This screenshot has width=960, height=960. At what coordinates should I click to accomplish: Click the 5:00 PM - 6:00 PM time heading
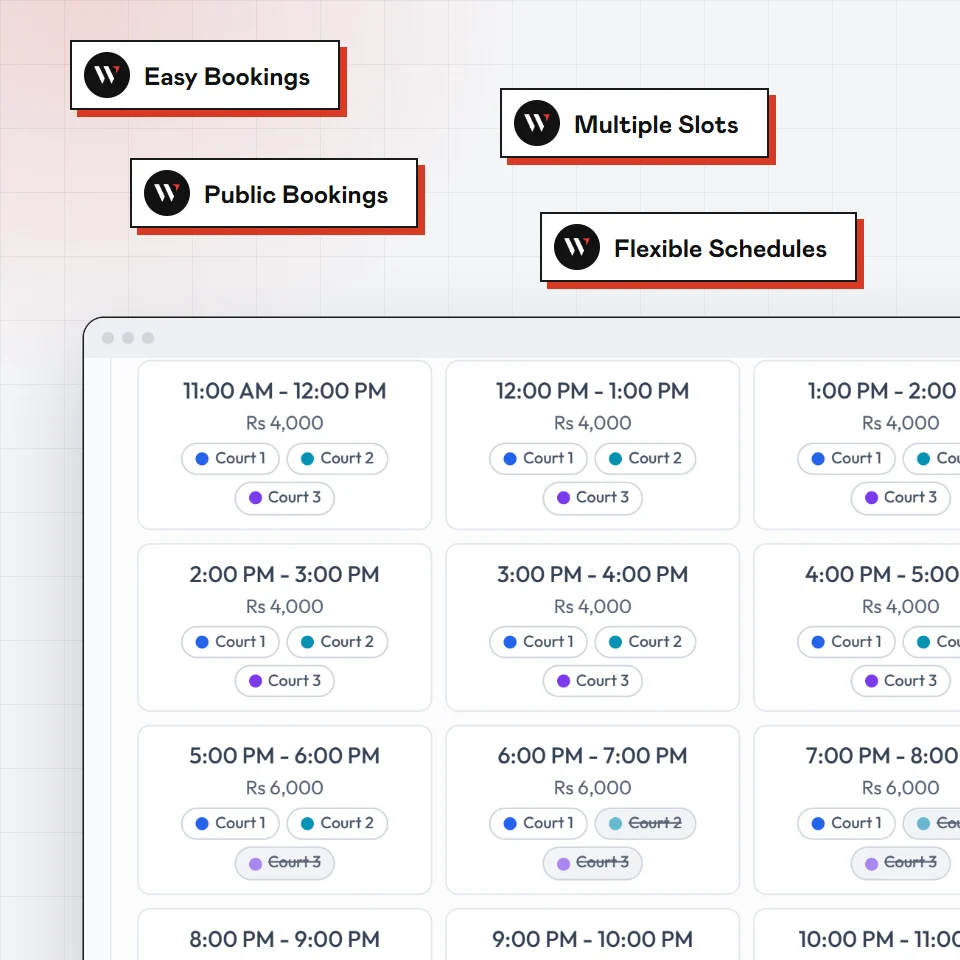click(285, 756)
